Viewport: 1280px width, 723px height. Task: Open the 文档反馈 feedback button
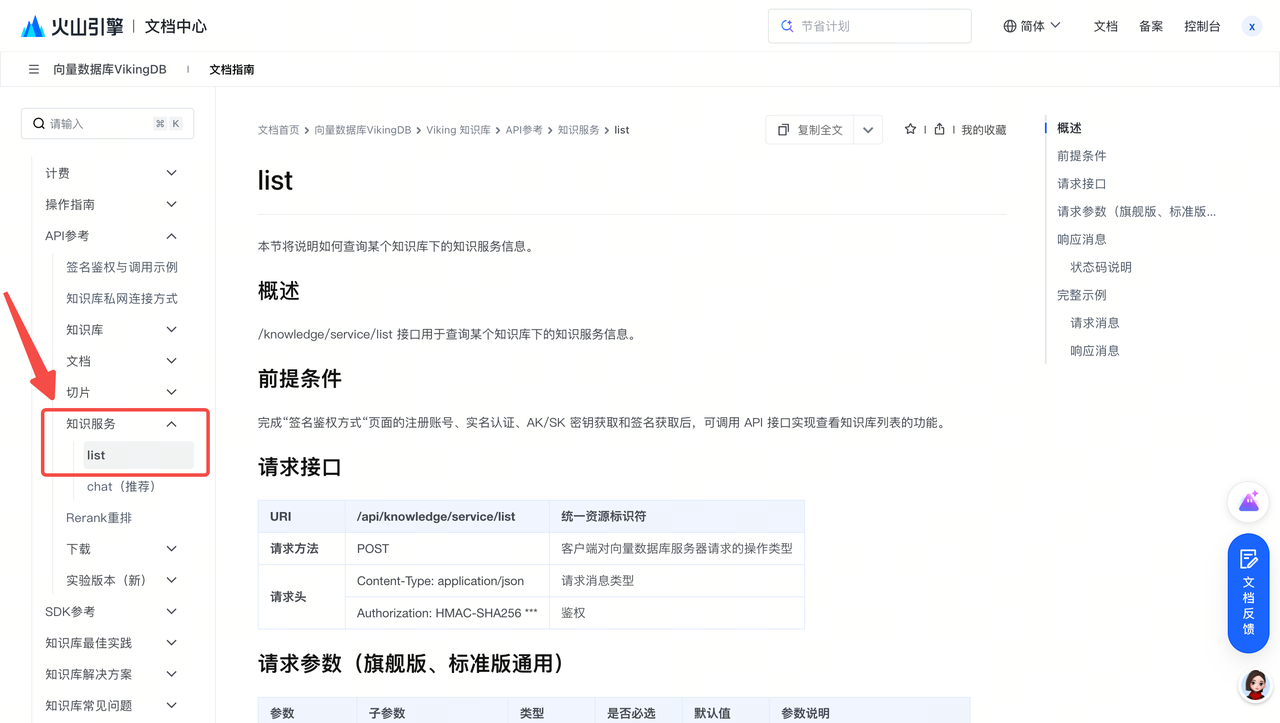(x=1248, y=593)
